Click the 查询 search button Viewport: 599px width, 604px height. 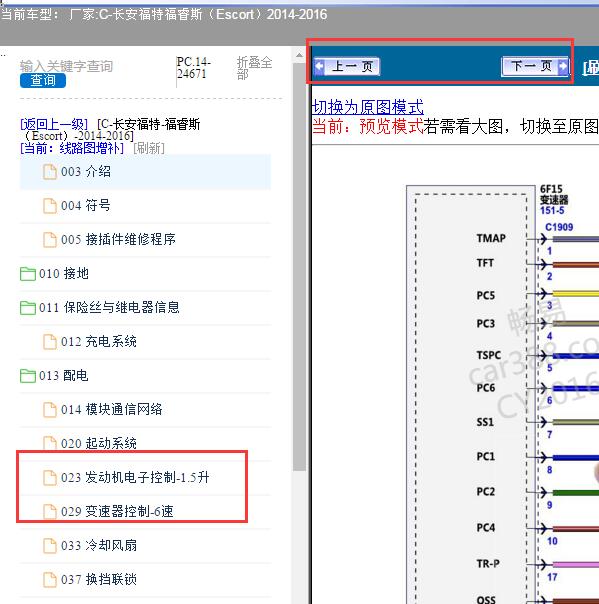(43, 81)
